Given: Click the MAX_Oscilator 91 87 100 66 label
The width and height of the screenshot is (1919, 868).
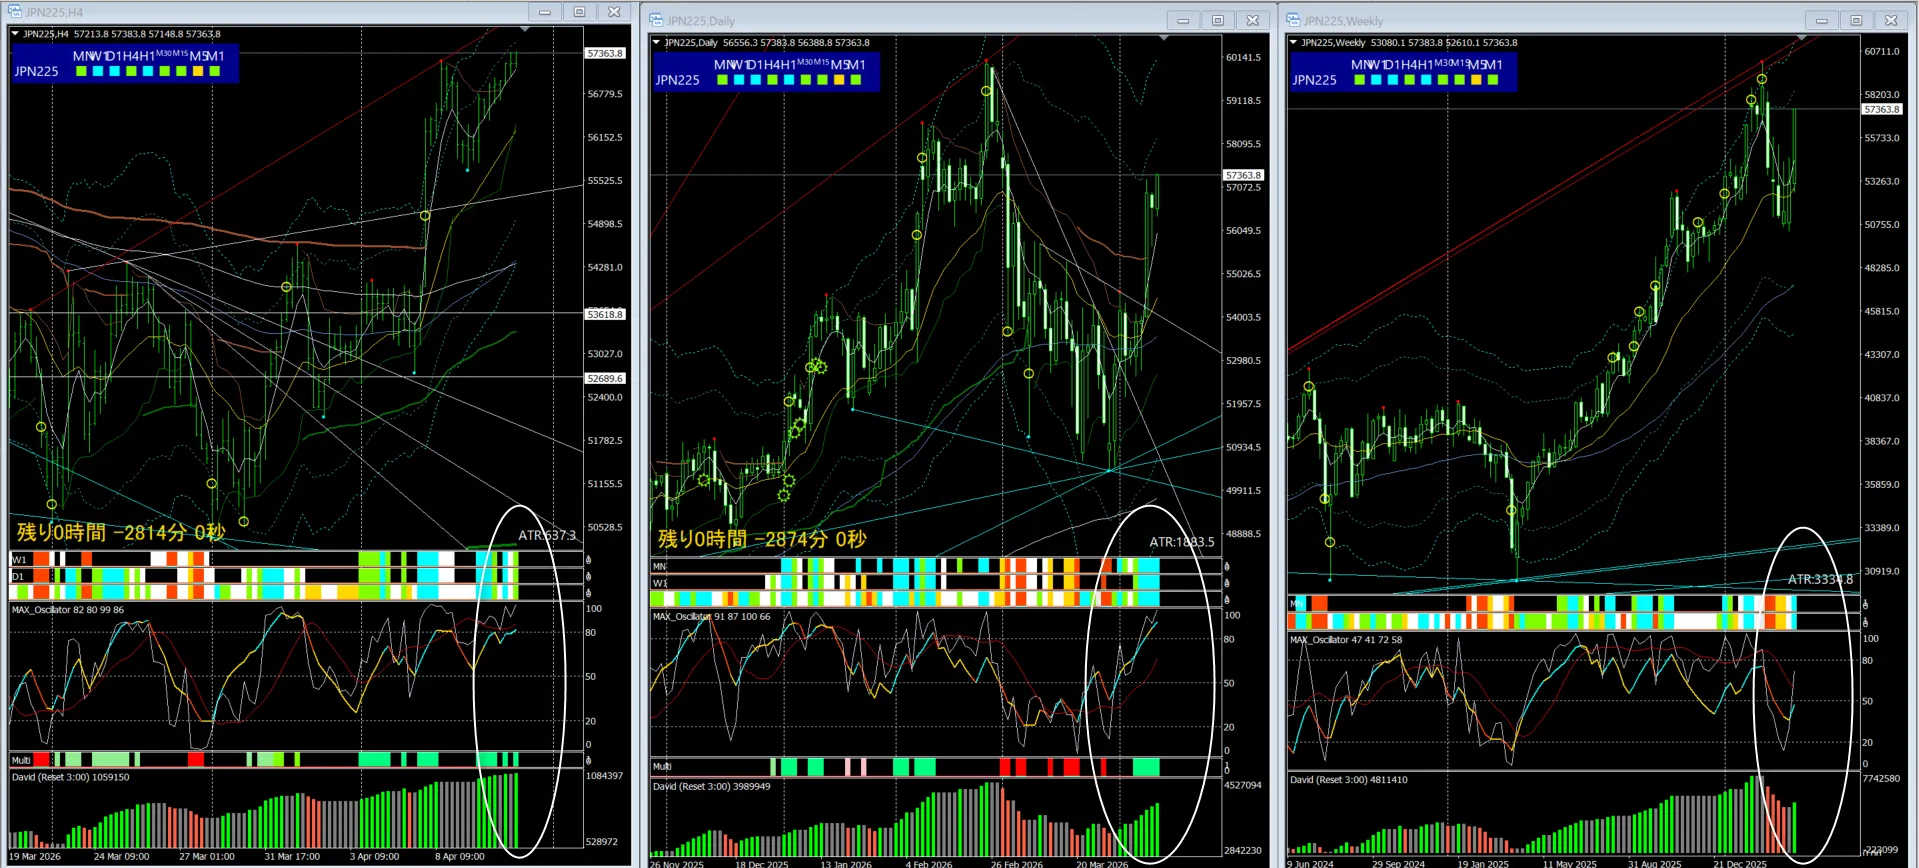Looking at the screenshot, I should click(711, 616).
